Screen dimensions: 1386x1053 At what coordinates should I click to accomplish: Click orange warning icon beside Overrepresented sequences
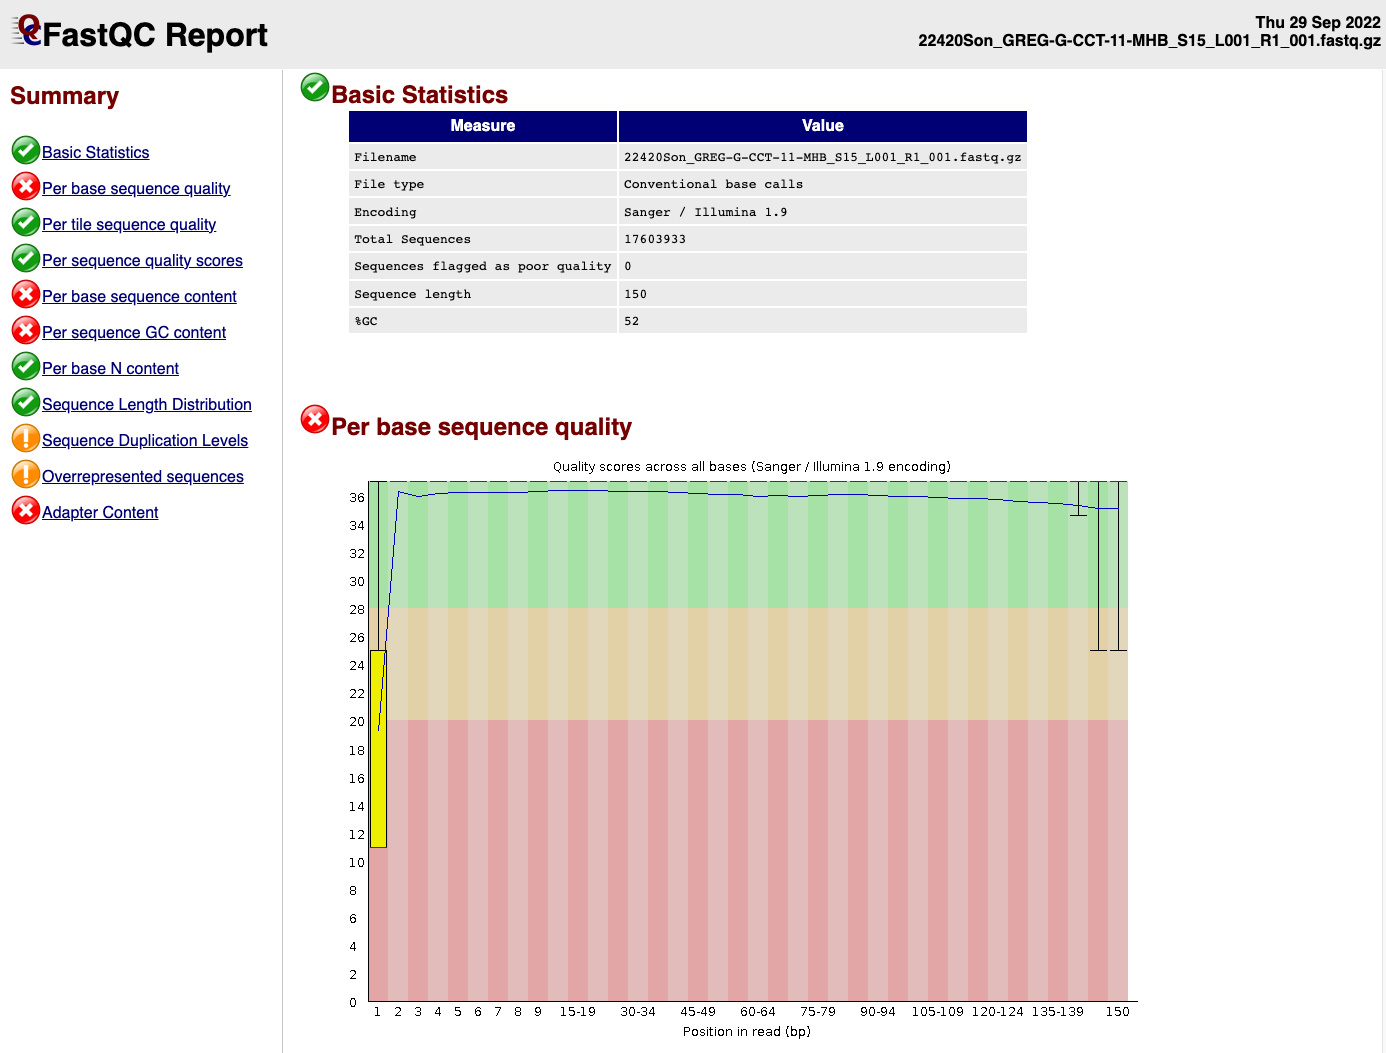(26, 475)
